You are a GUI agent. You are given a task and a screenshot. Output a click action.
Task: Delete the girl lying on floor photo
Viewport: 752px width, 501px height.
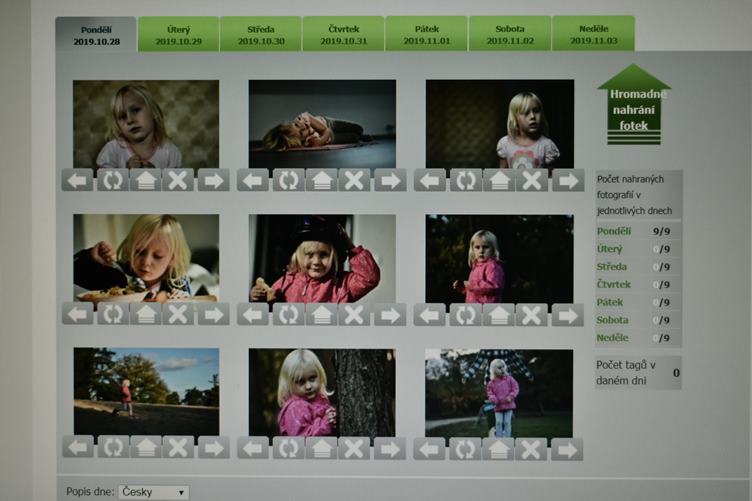354,181
